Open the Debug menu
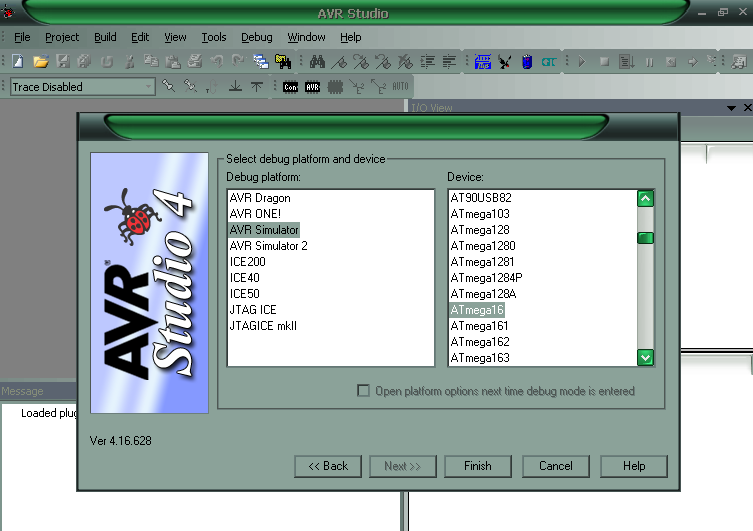753x531 pixels. [256, 37]
